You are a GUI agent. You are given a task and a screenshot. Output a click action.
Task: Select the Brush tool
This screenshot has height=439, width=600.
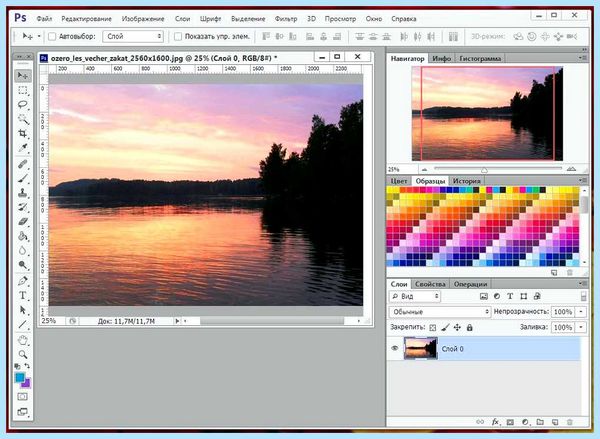(x=23, y=179)
